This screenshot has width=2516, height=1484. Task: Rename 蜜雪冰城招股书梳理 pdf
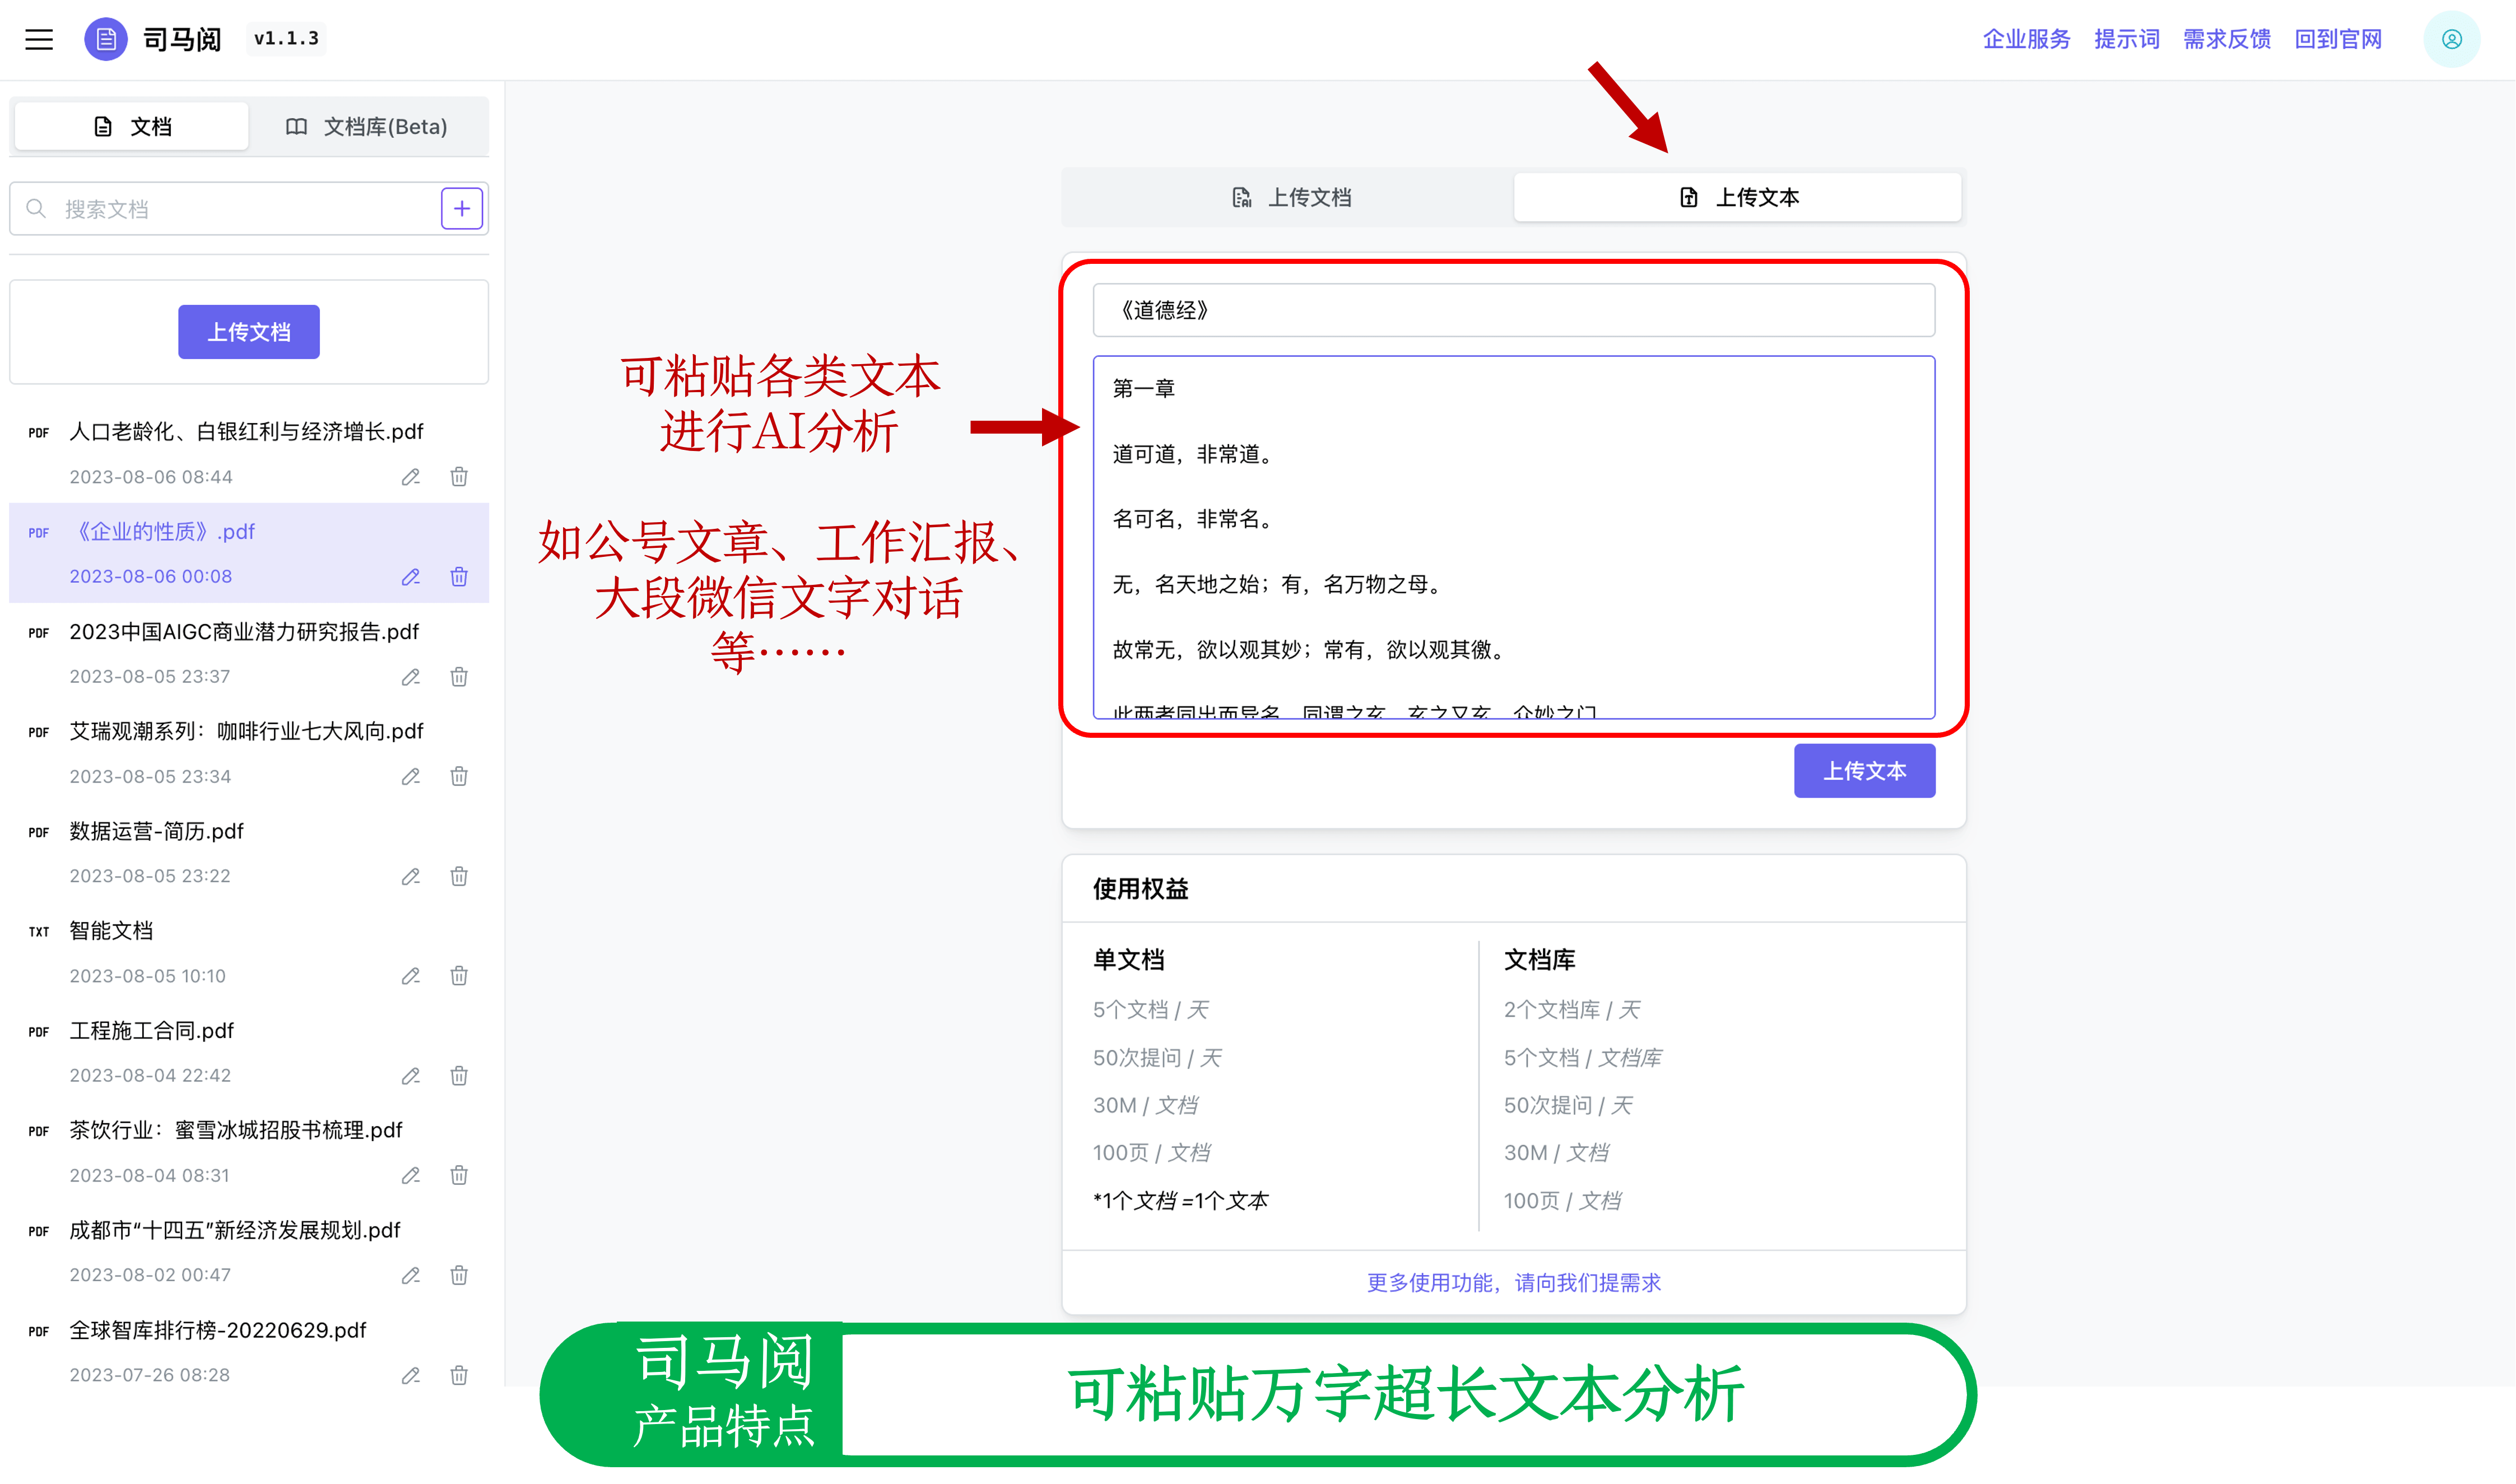click(411, 1176)
